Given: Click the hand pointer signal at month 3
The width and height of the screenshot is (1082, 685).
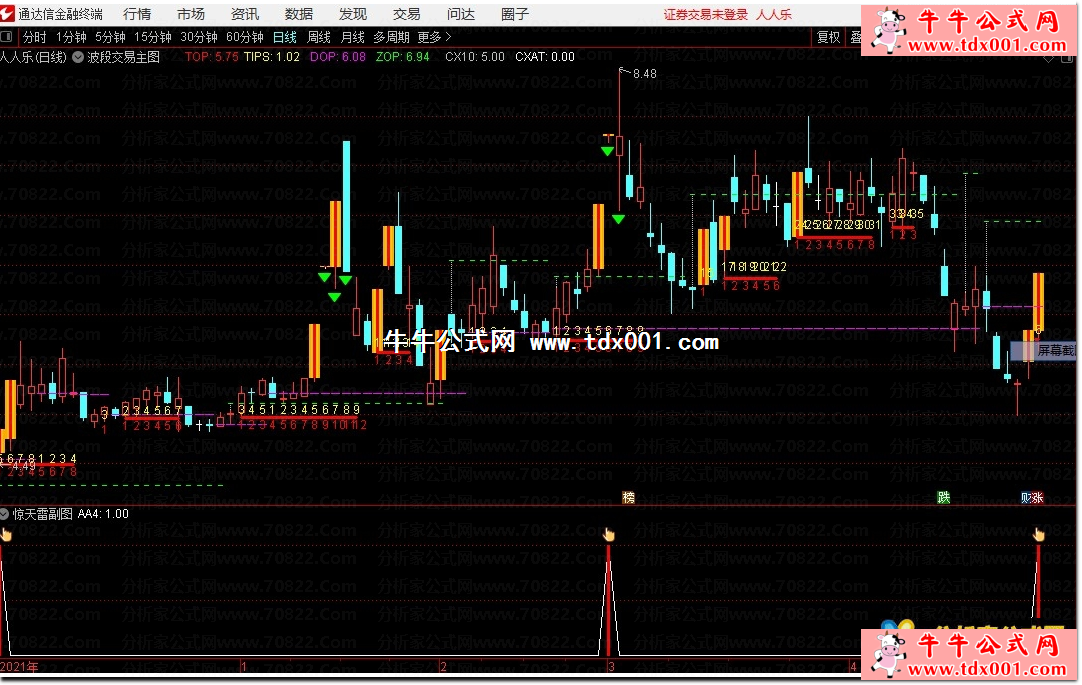Looking at the screenshot, I should 608,535.
